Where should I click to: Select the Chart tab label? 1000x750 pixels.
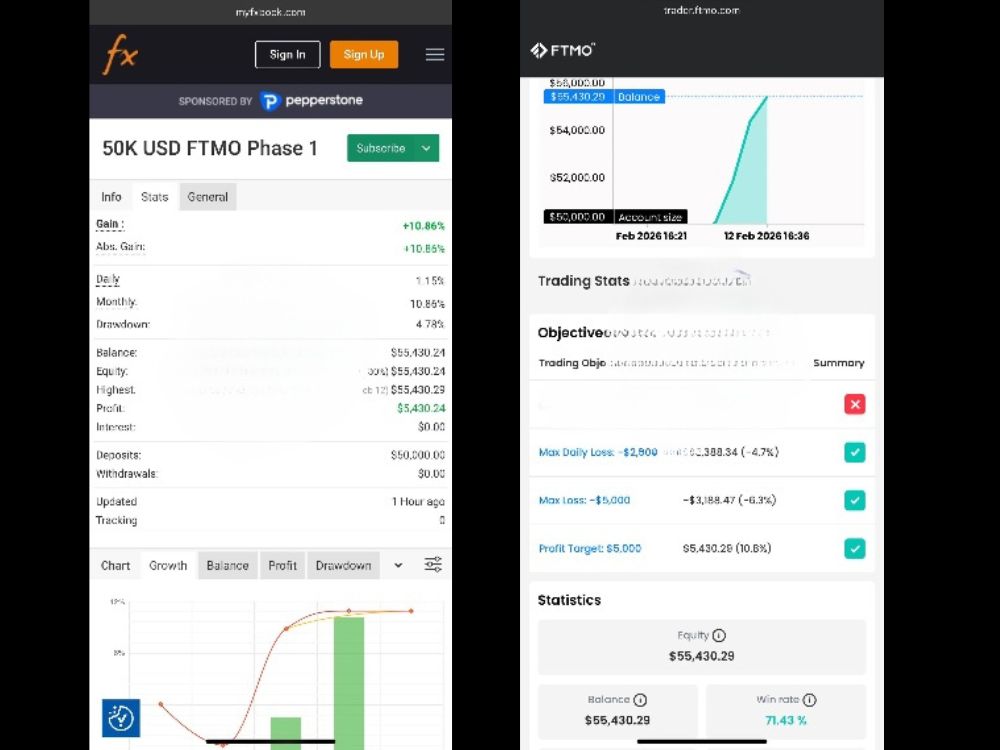pyautogui.click(x=115, y=566)
